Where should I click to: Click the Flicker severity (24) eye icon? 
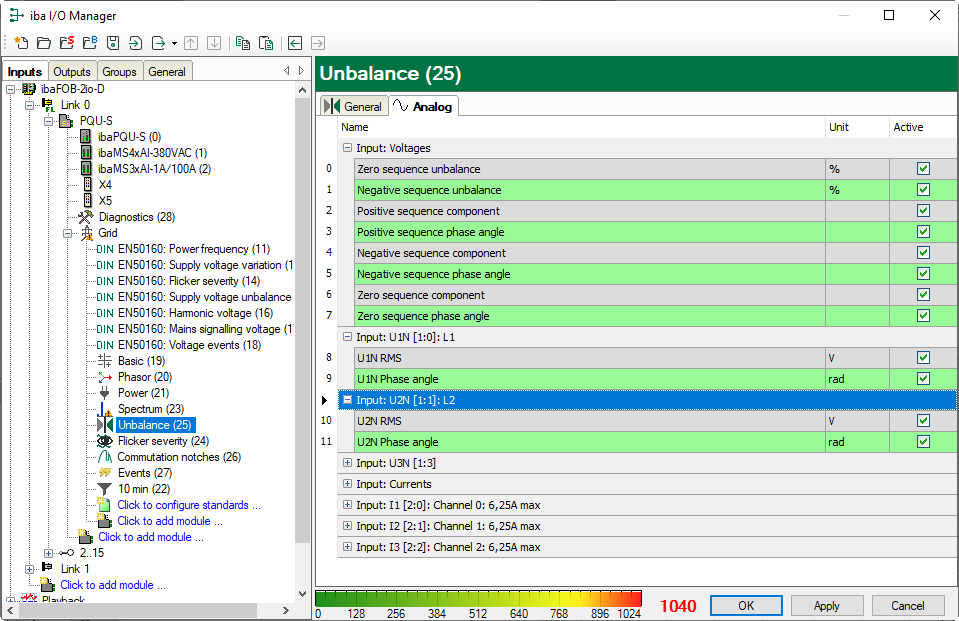point(104,441)
